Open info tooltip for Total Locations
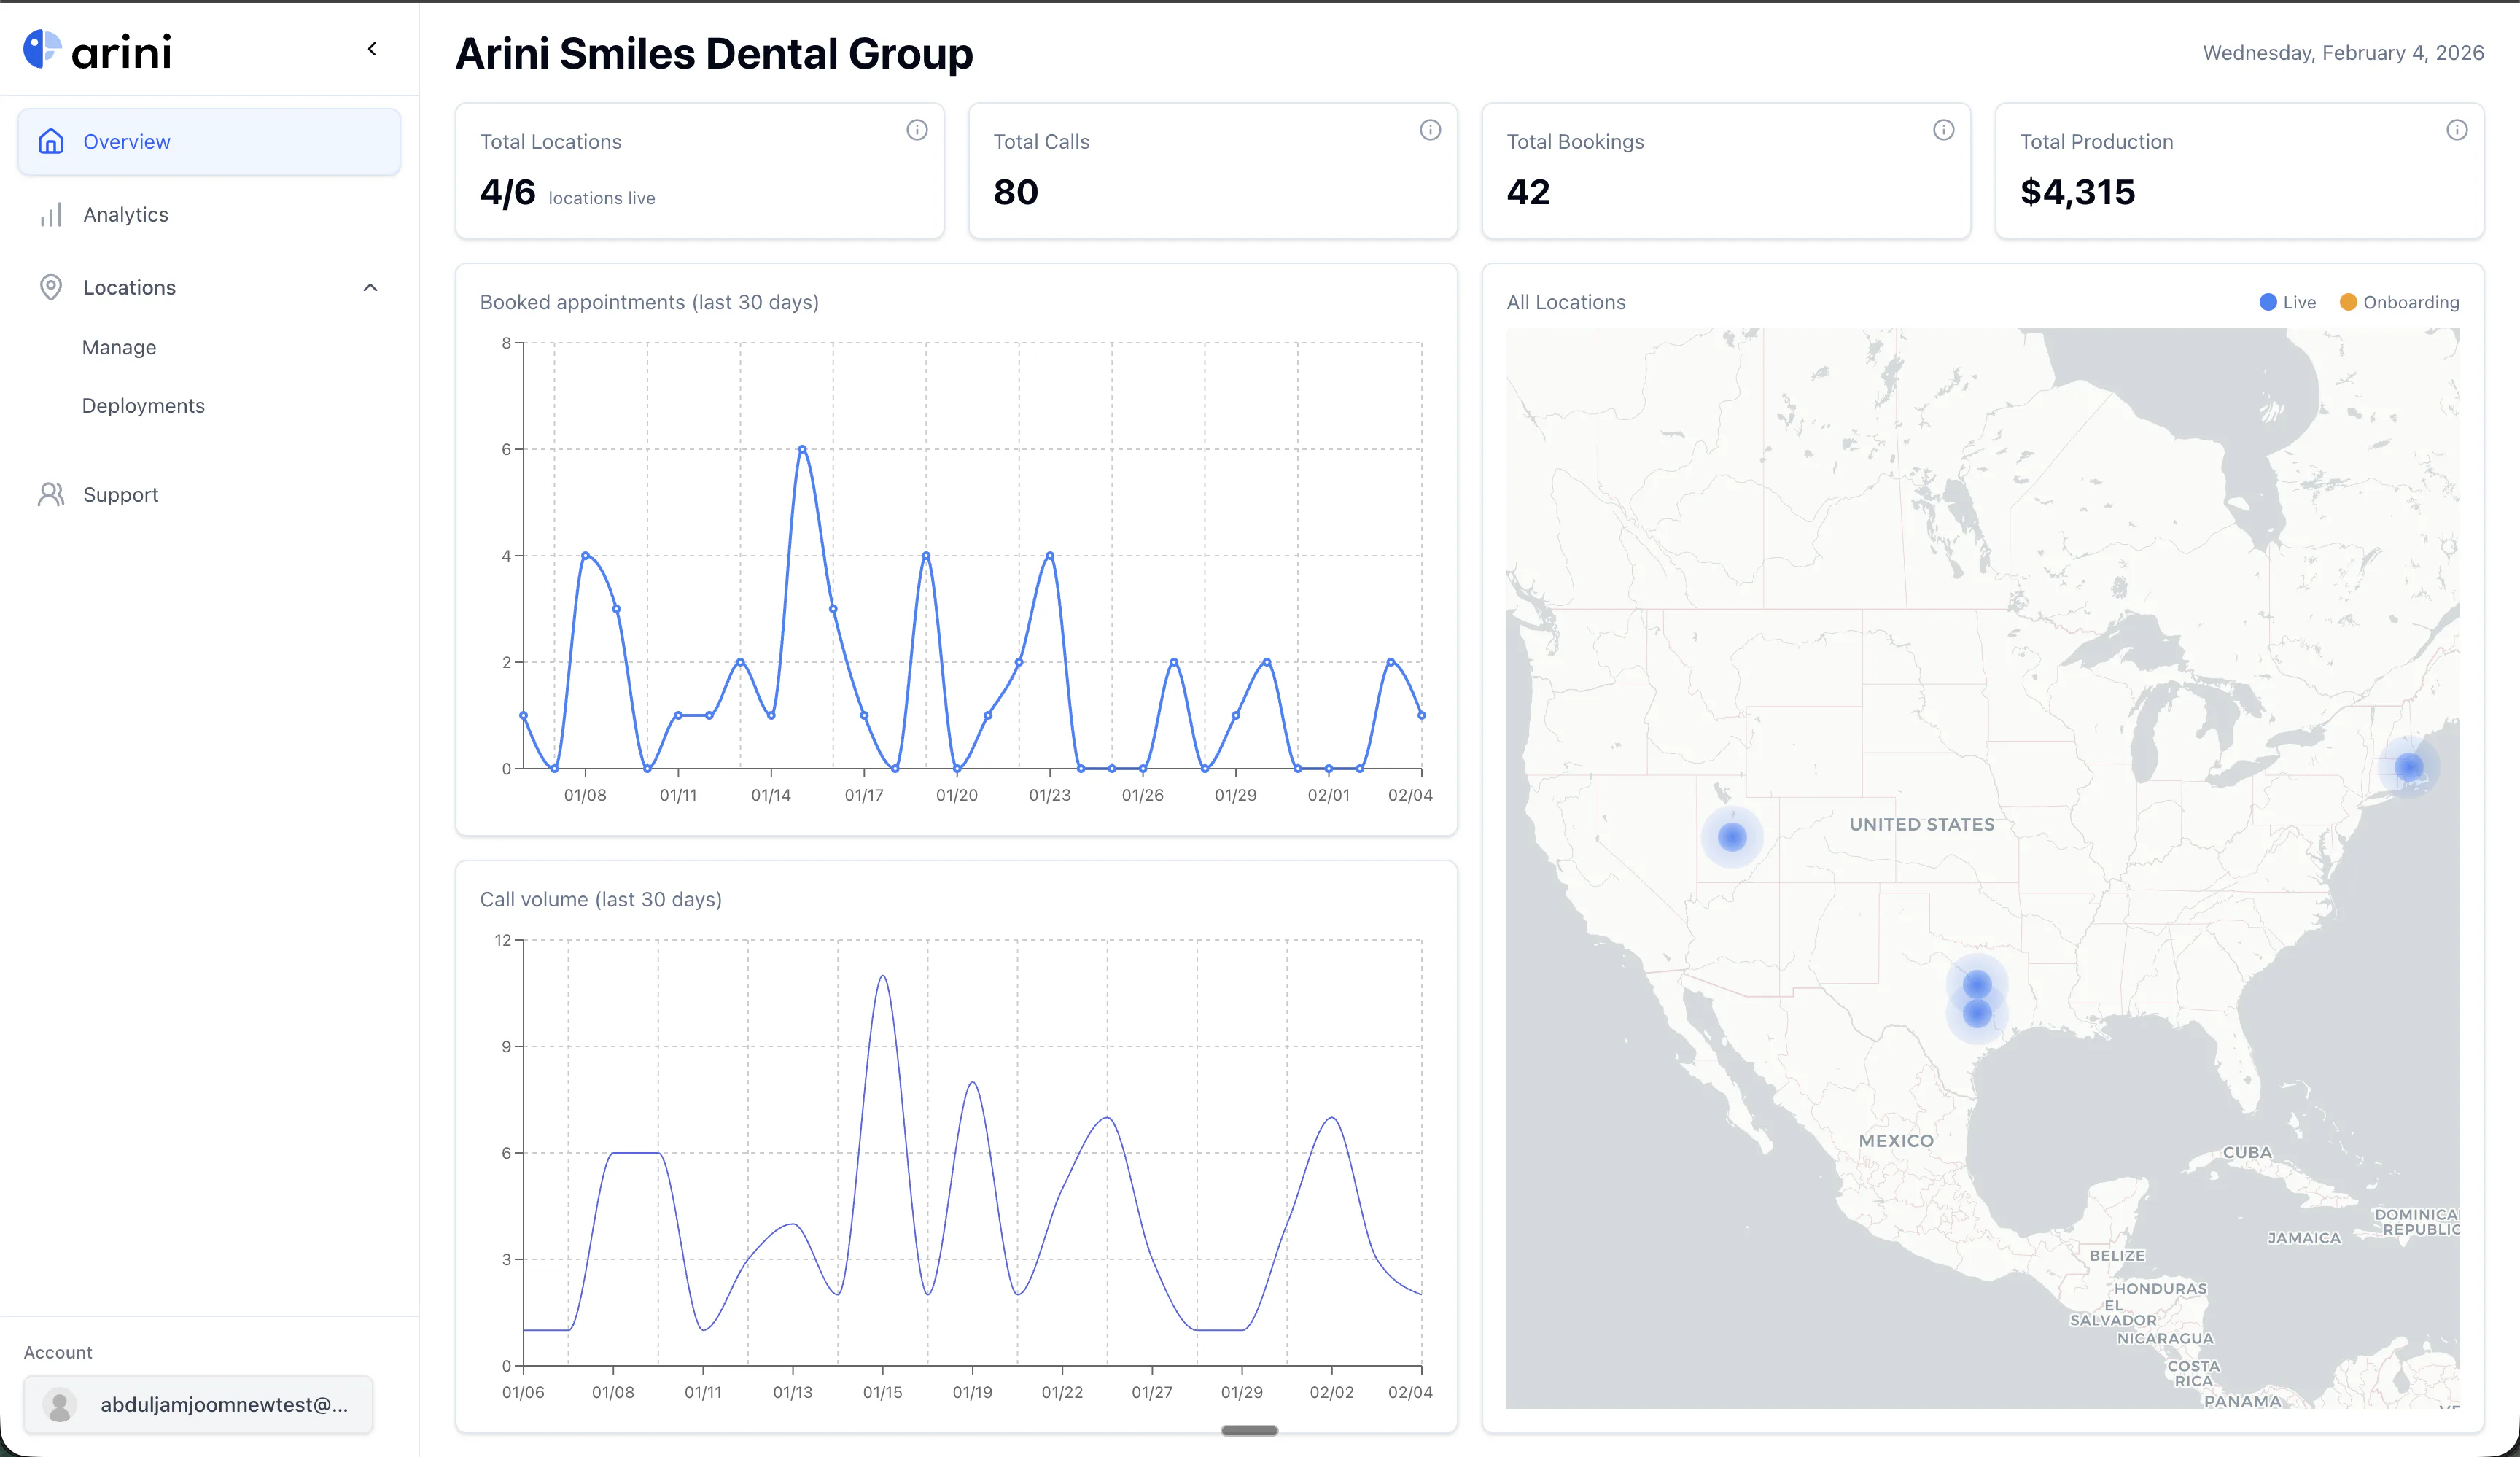 [917, 130]
